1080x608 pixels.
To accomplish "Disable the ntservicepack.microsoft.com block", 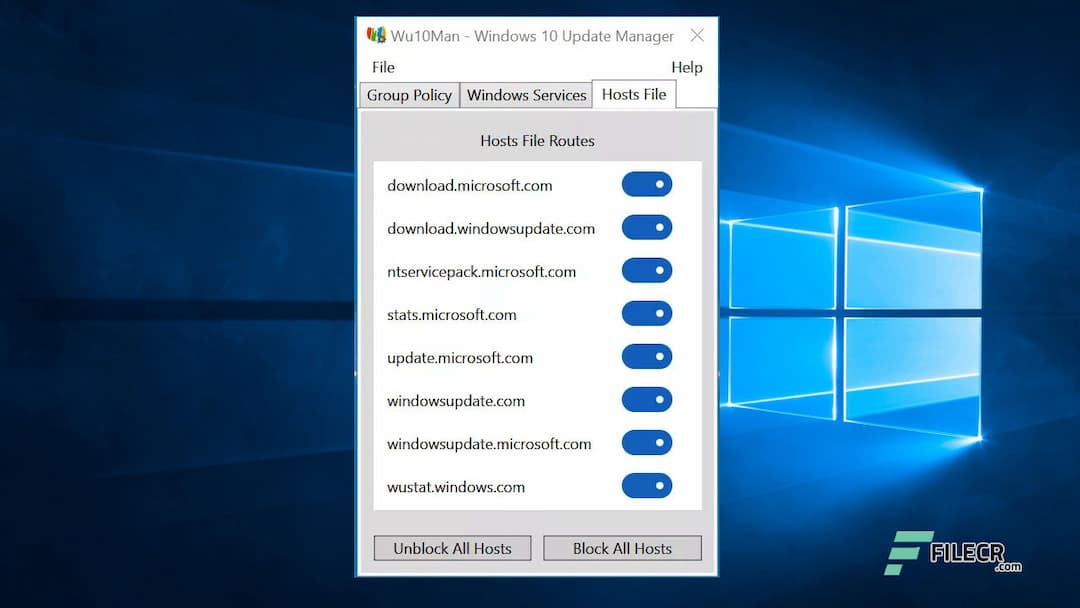I will point(646,270).
